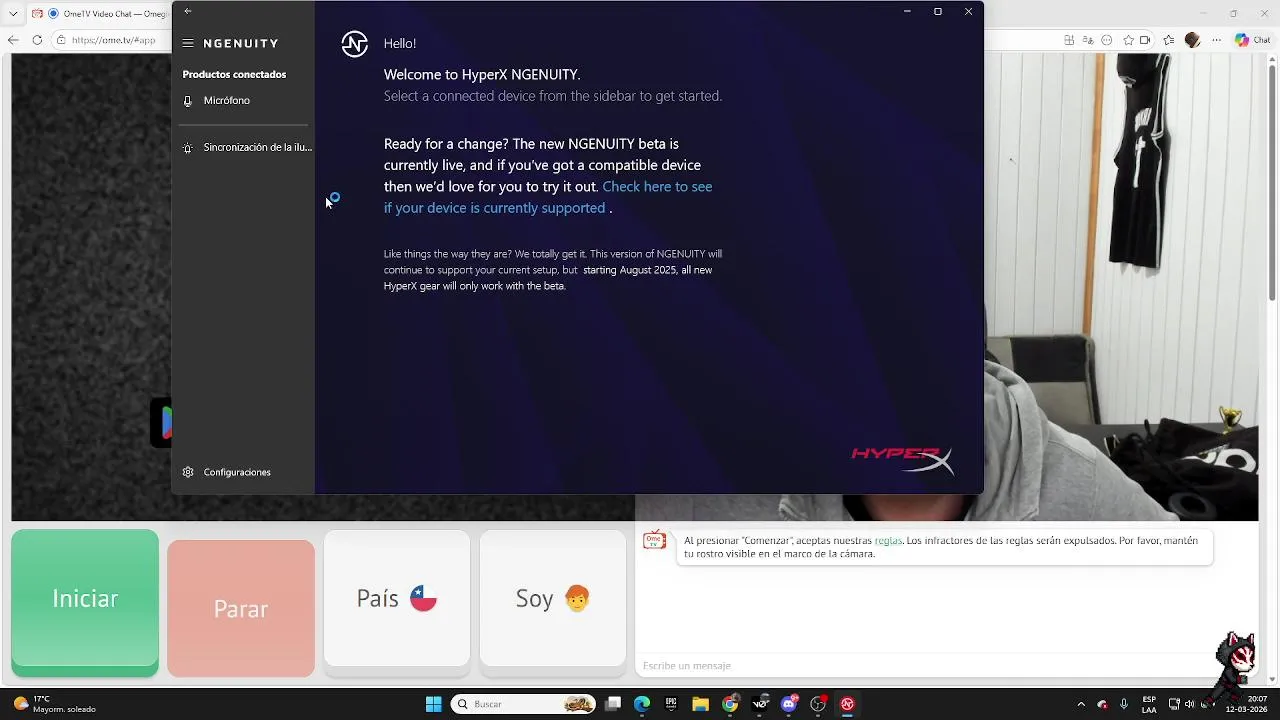Open the País country selector

(x=397, y=598)
